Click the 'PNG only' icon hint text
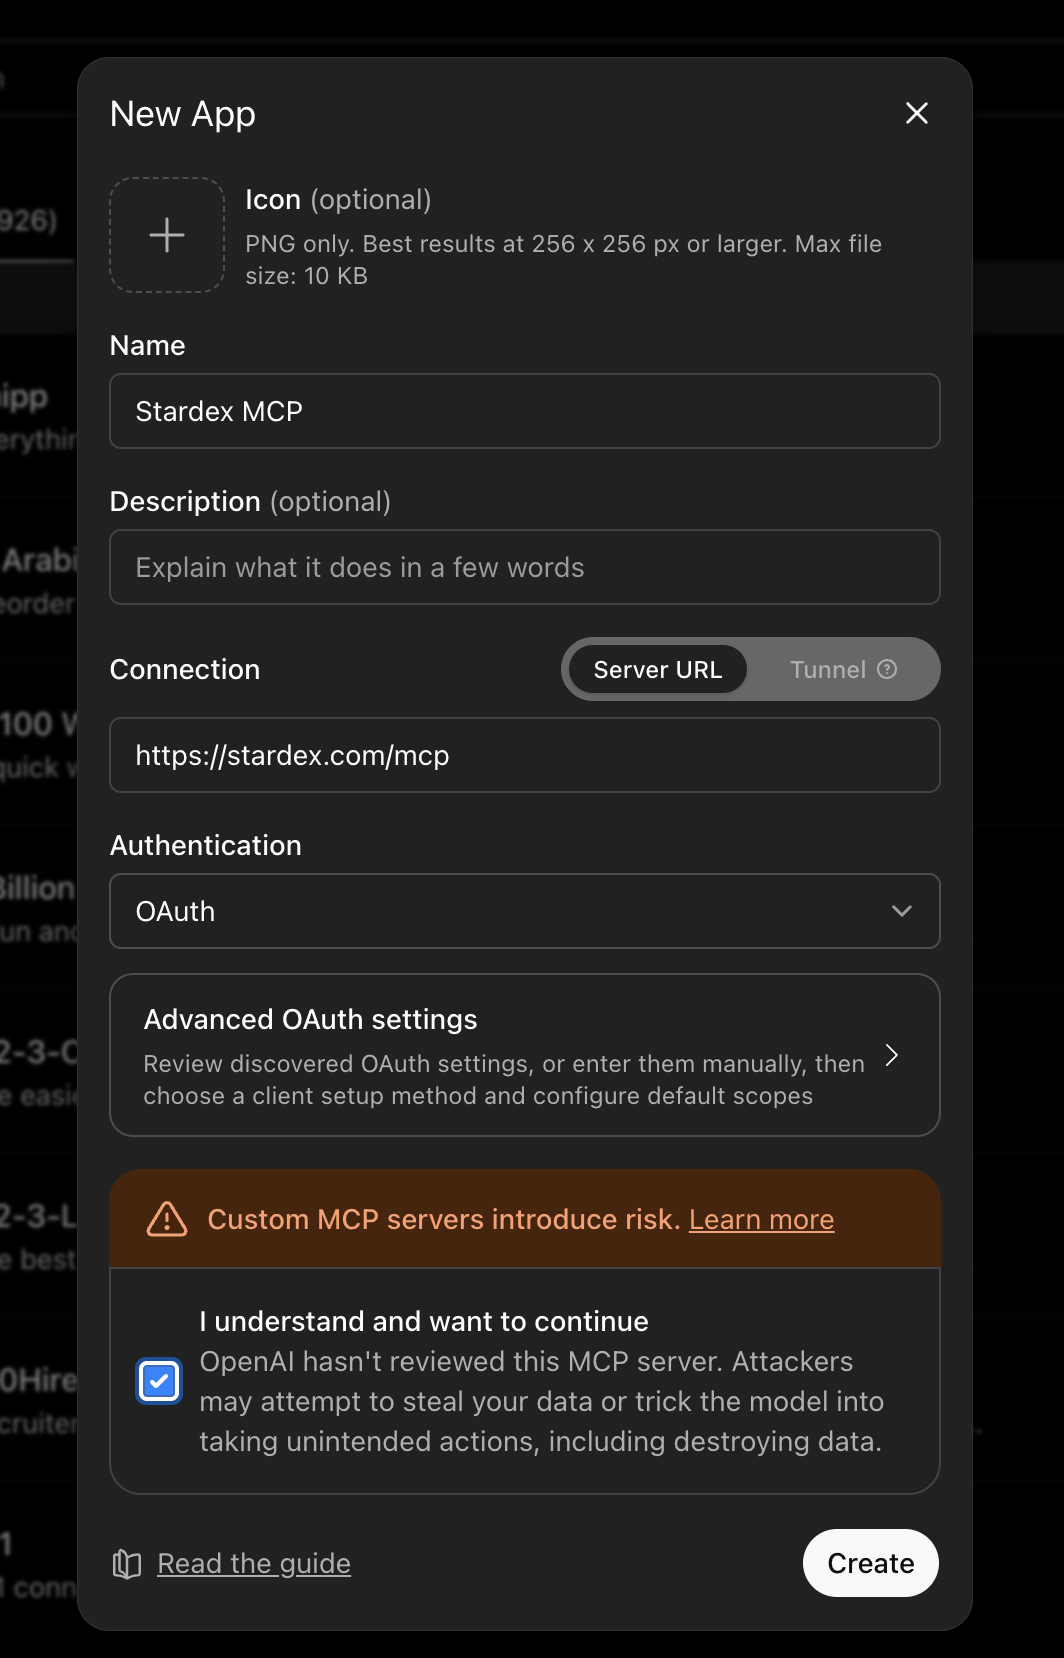The height and width of the screenshot is (1658, 1064). pyautogui.click(x=564, y=260)
